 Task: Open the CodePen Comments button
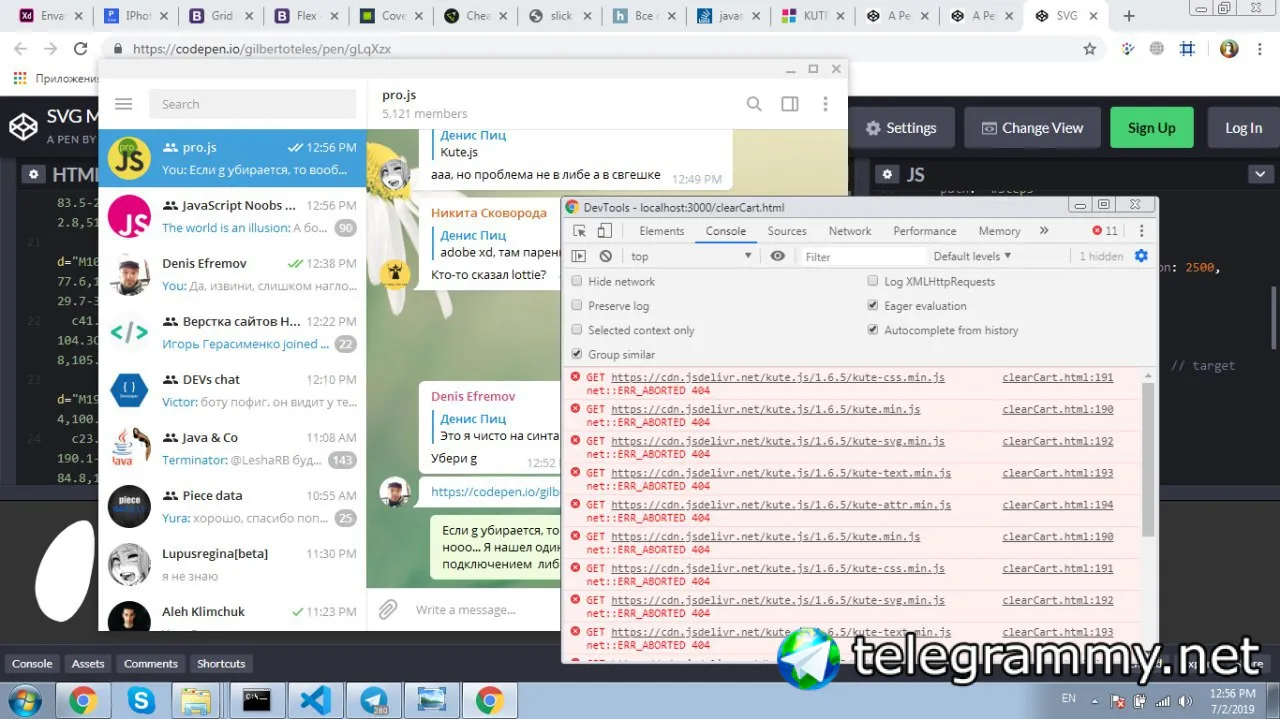tap(151, 663)
